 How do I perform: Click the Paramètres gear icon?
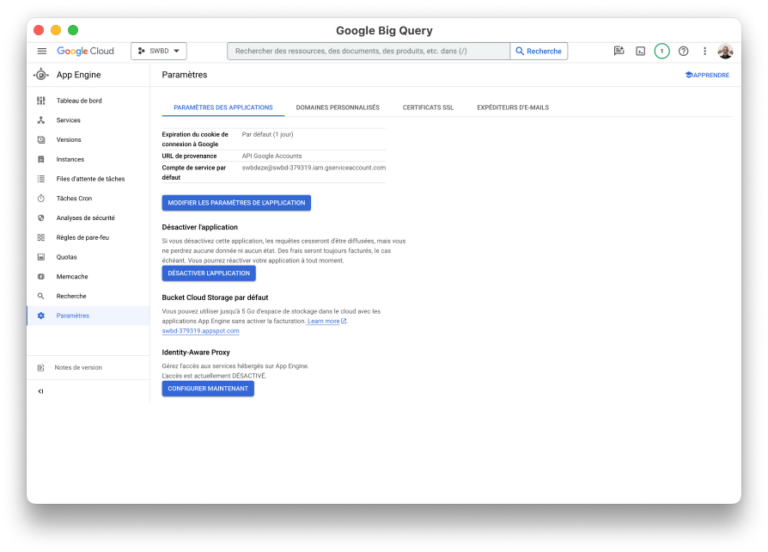(41, 316)
